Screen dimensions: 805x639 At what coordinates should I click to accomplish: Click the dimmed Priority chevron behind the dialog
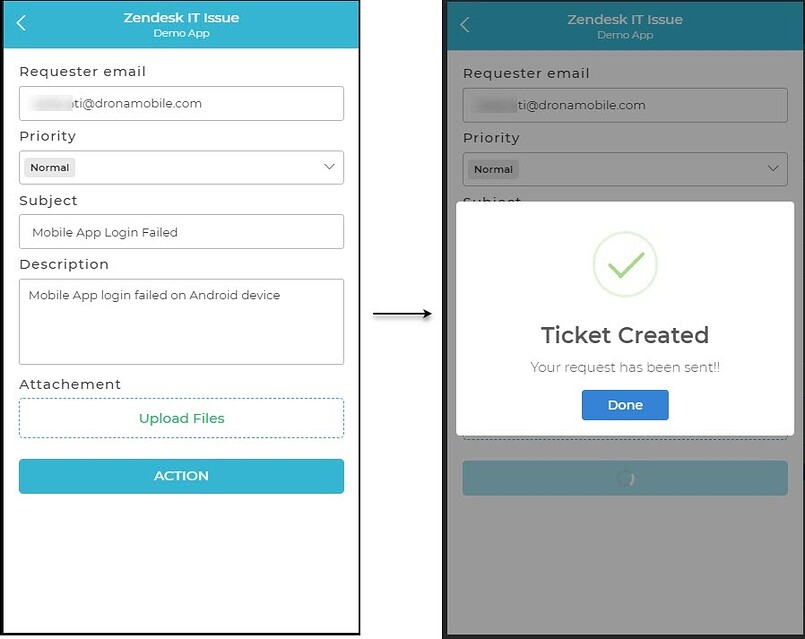pyautogui.click(x=773, y=168)
